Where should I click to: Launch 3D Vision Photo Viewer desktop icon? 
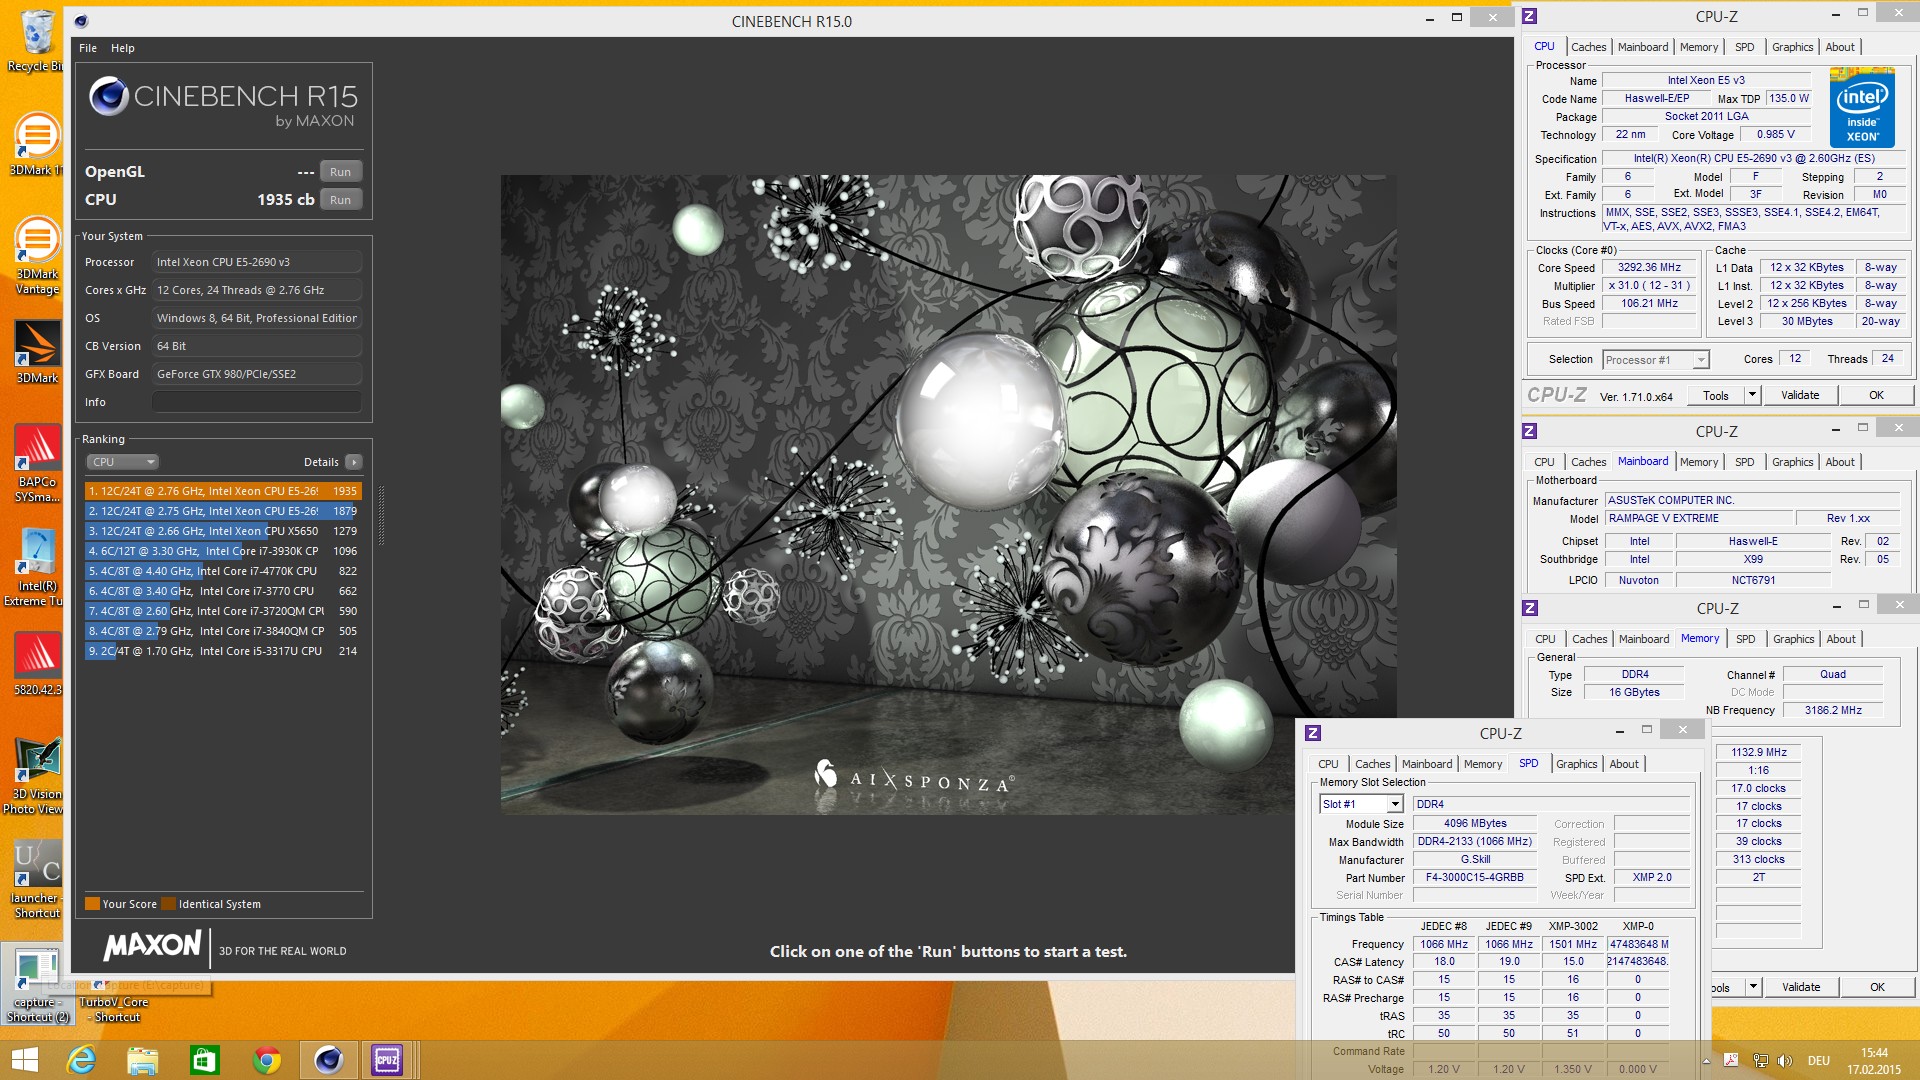tap(36, 775)
